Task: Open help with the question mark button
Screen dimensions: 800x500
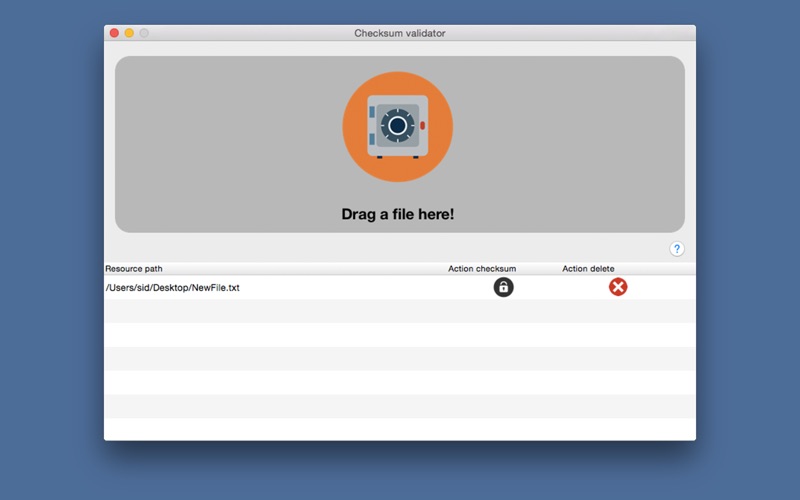Action: (x=677, y=249)
